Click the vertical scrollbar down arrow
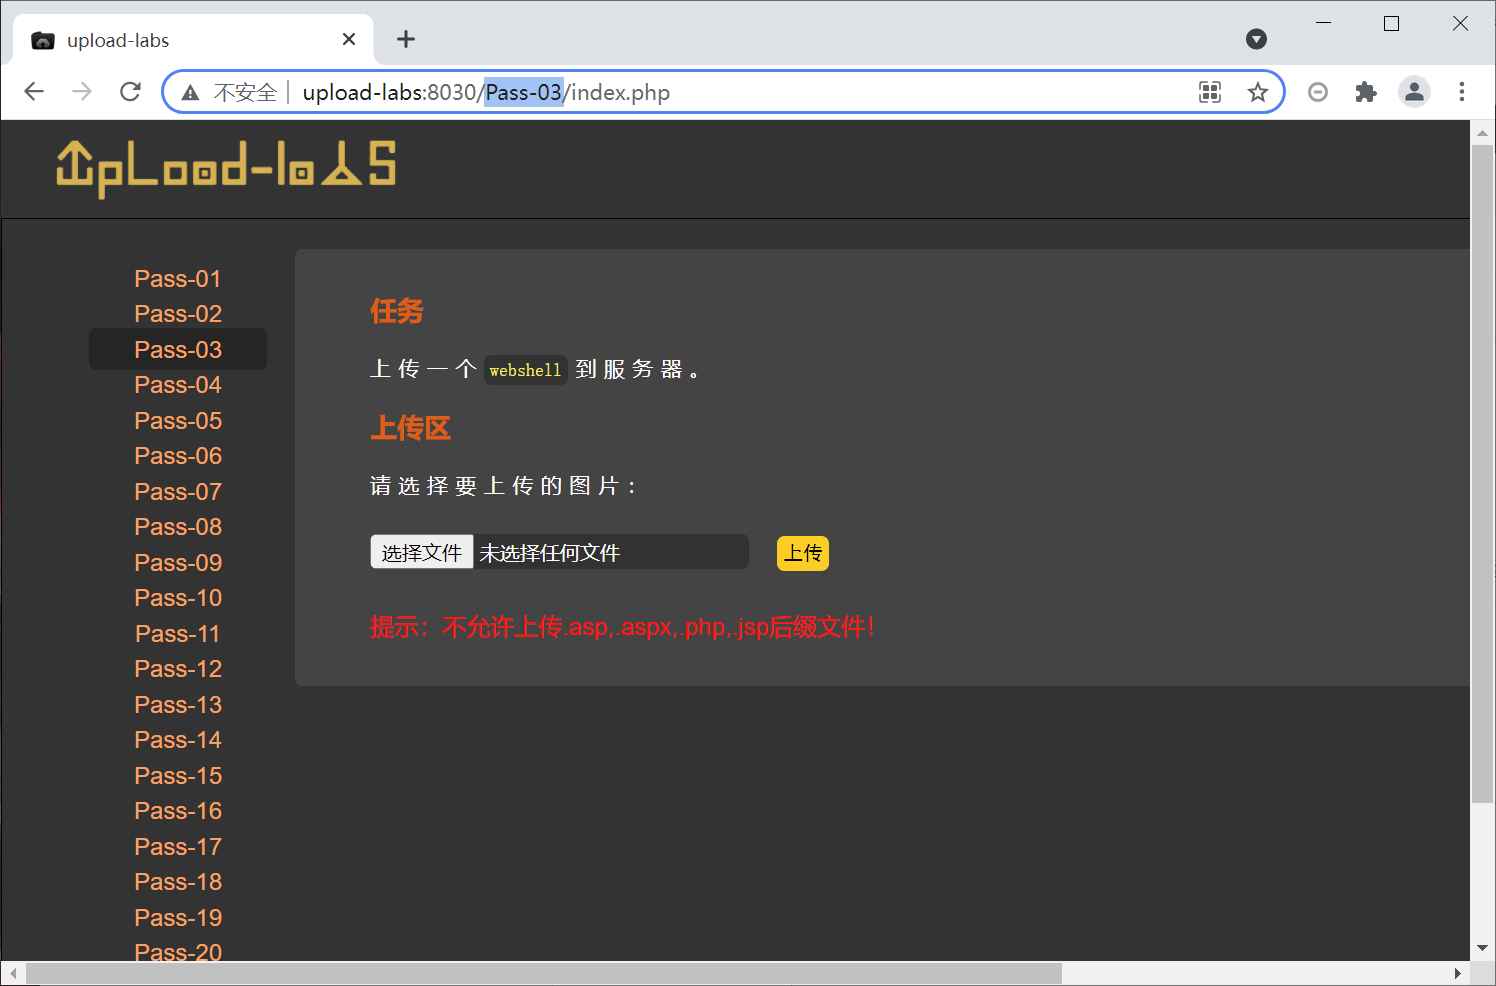1496x986 pixels. point(1481,948)
